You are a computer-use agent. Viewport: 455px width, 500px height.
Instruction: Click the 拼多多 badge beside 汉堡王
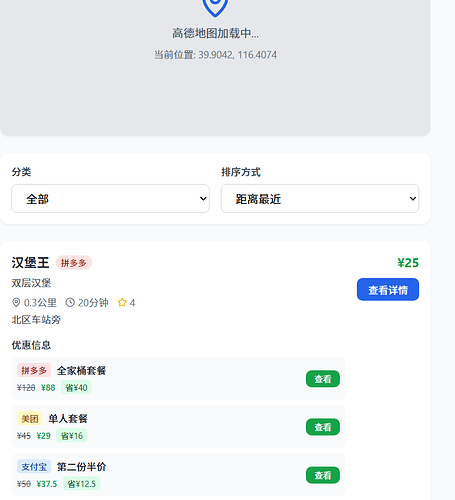coord(74,263)
